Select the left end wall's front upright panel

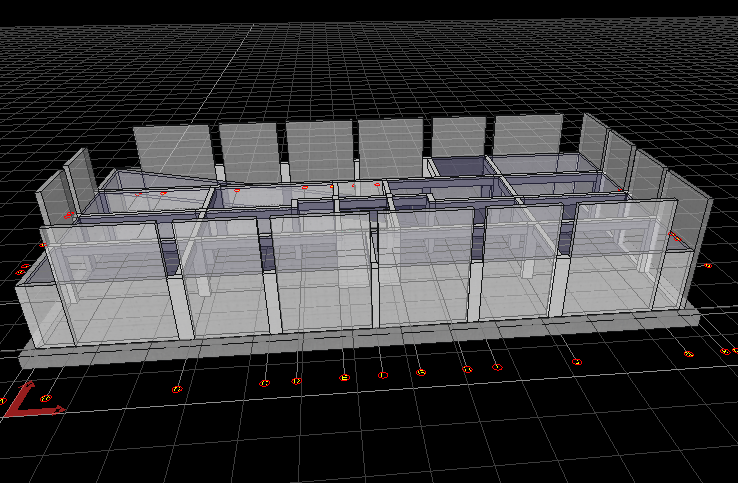point(52,198)
